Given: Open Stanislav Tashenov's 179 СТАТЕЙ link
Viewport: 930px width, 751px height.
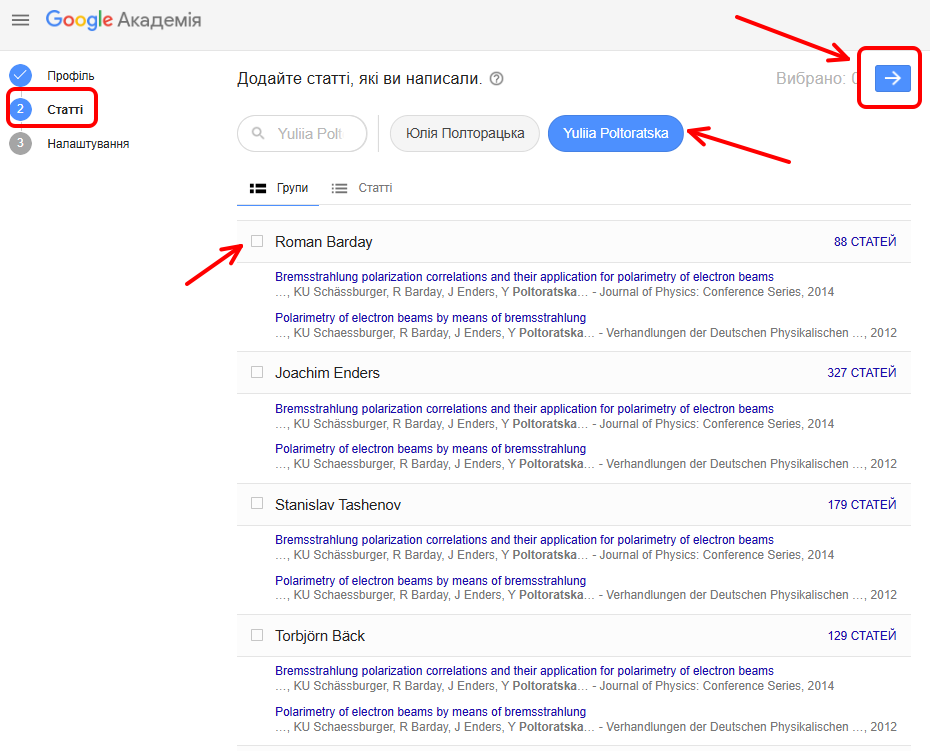Looking at the screenshot, I should tap(862, 504).
